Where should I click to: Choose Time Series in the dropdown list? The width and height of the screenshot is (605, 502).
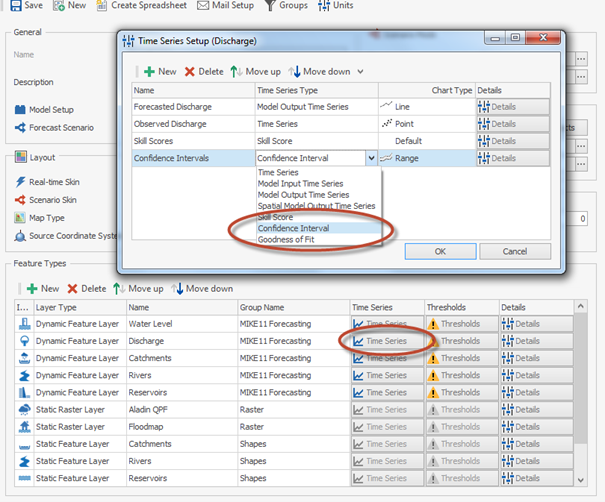(319, 172)
